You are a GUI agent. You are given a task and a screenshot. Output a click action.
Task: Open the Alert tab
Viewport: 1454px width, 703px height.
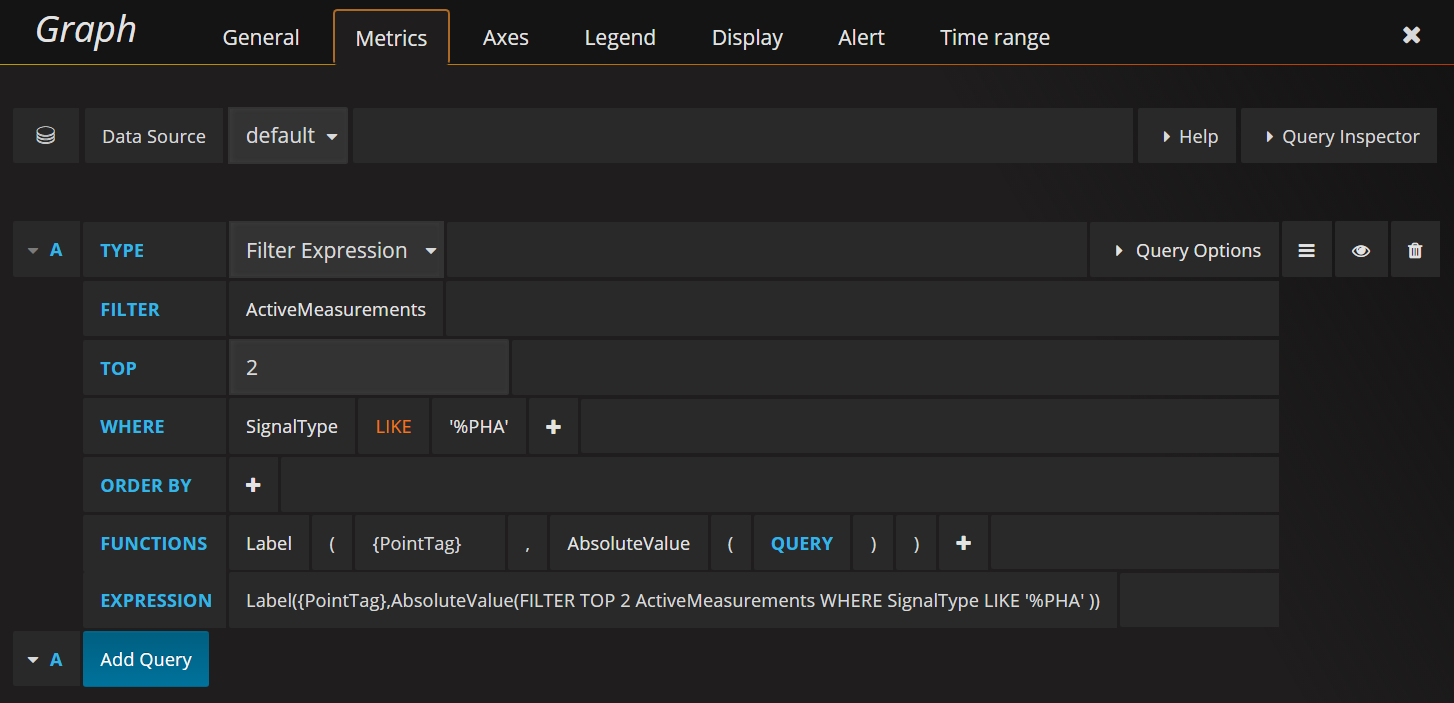point(861,37)
